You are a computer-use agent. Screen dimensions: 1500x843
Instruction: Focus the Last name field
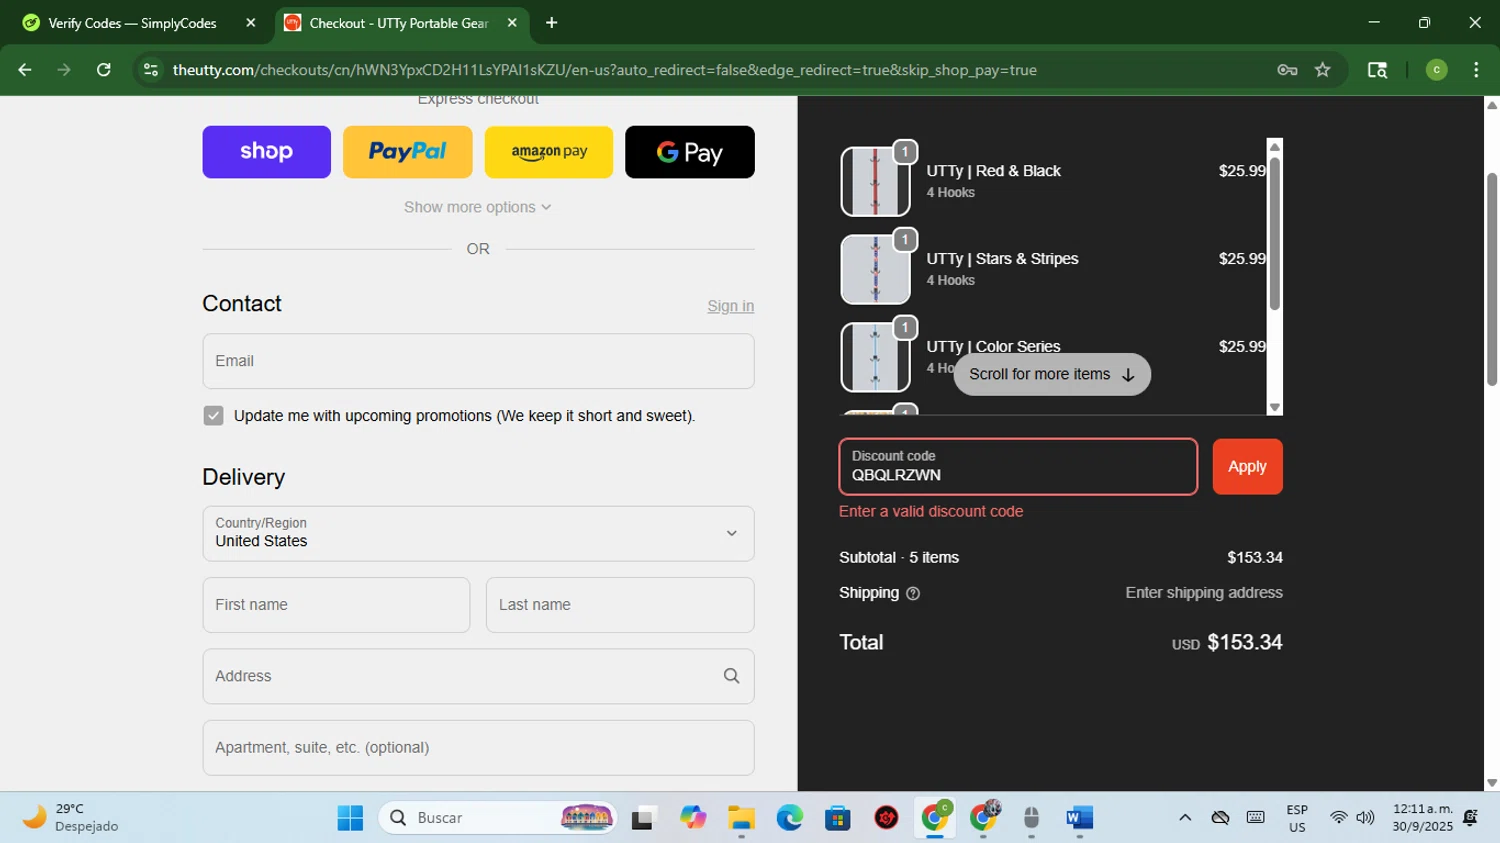[620, 605]
